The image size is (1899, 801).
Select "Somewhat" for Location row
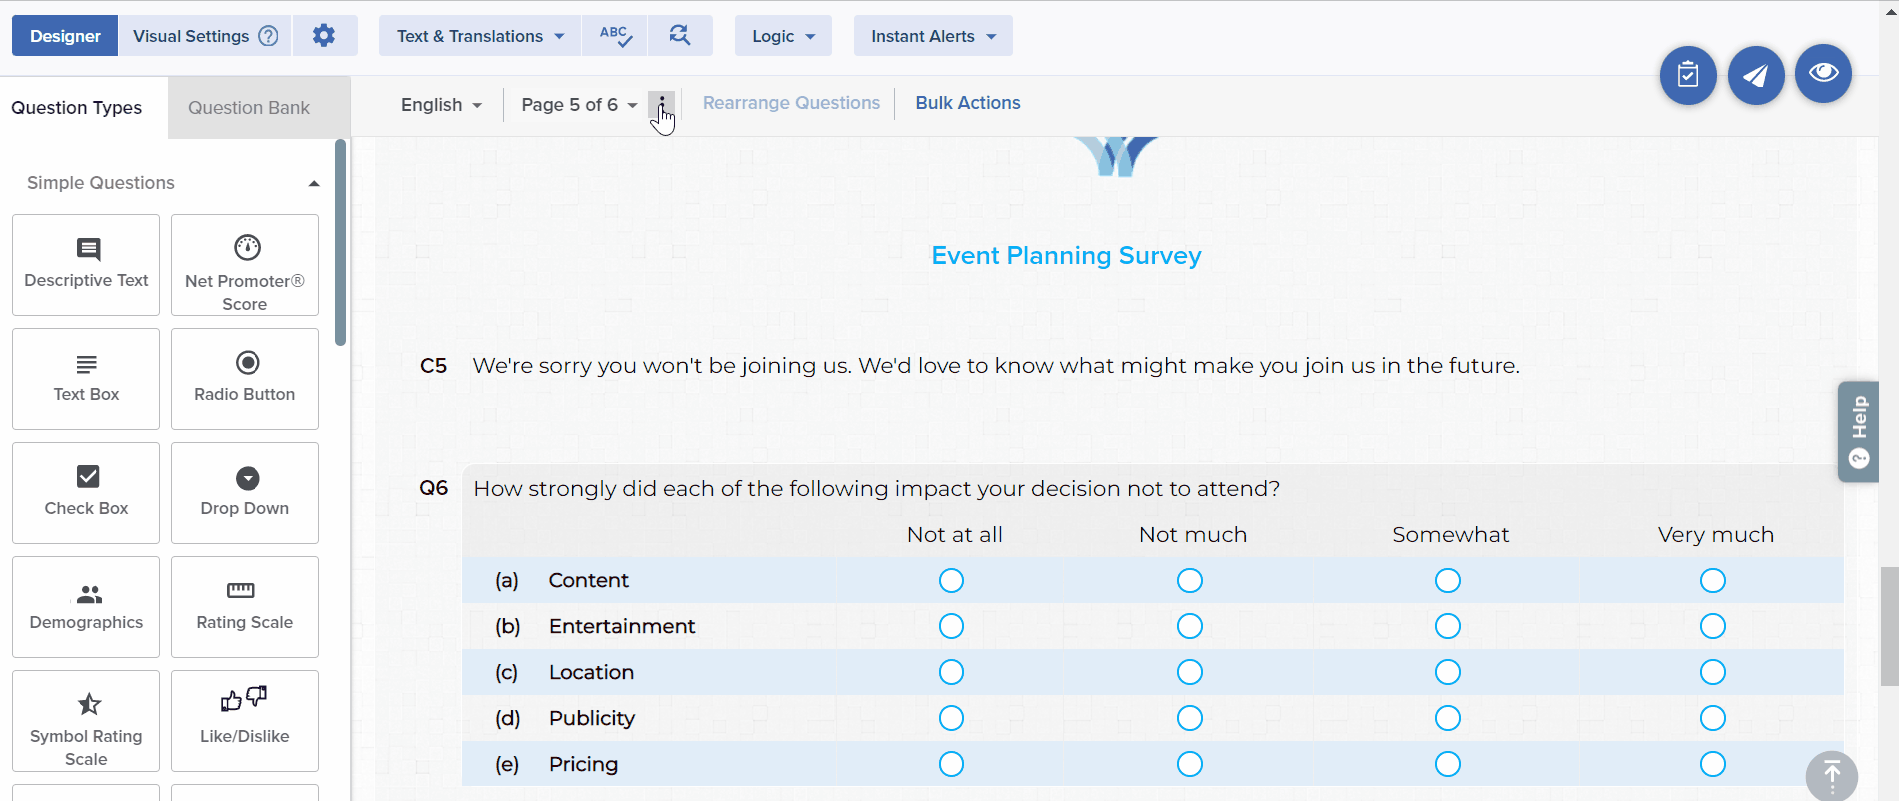1447,673
